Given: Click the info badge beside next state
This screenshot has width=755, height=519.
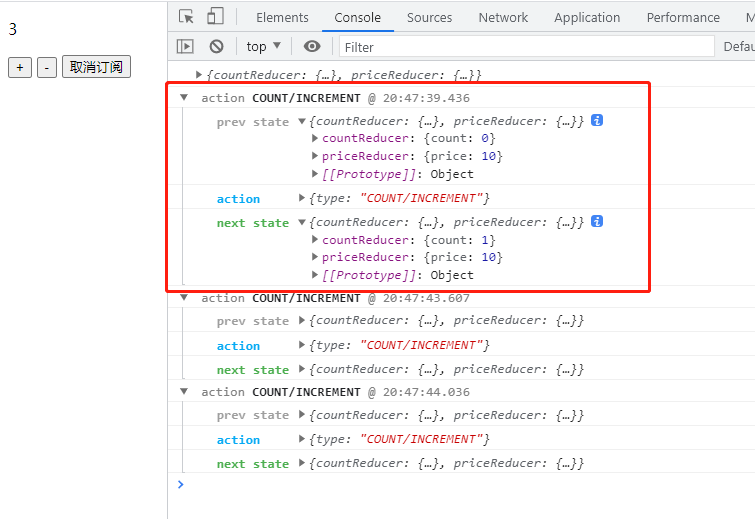Looking at the screenshot, I should coord(597,221).
